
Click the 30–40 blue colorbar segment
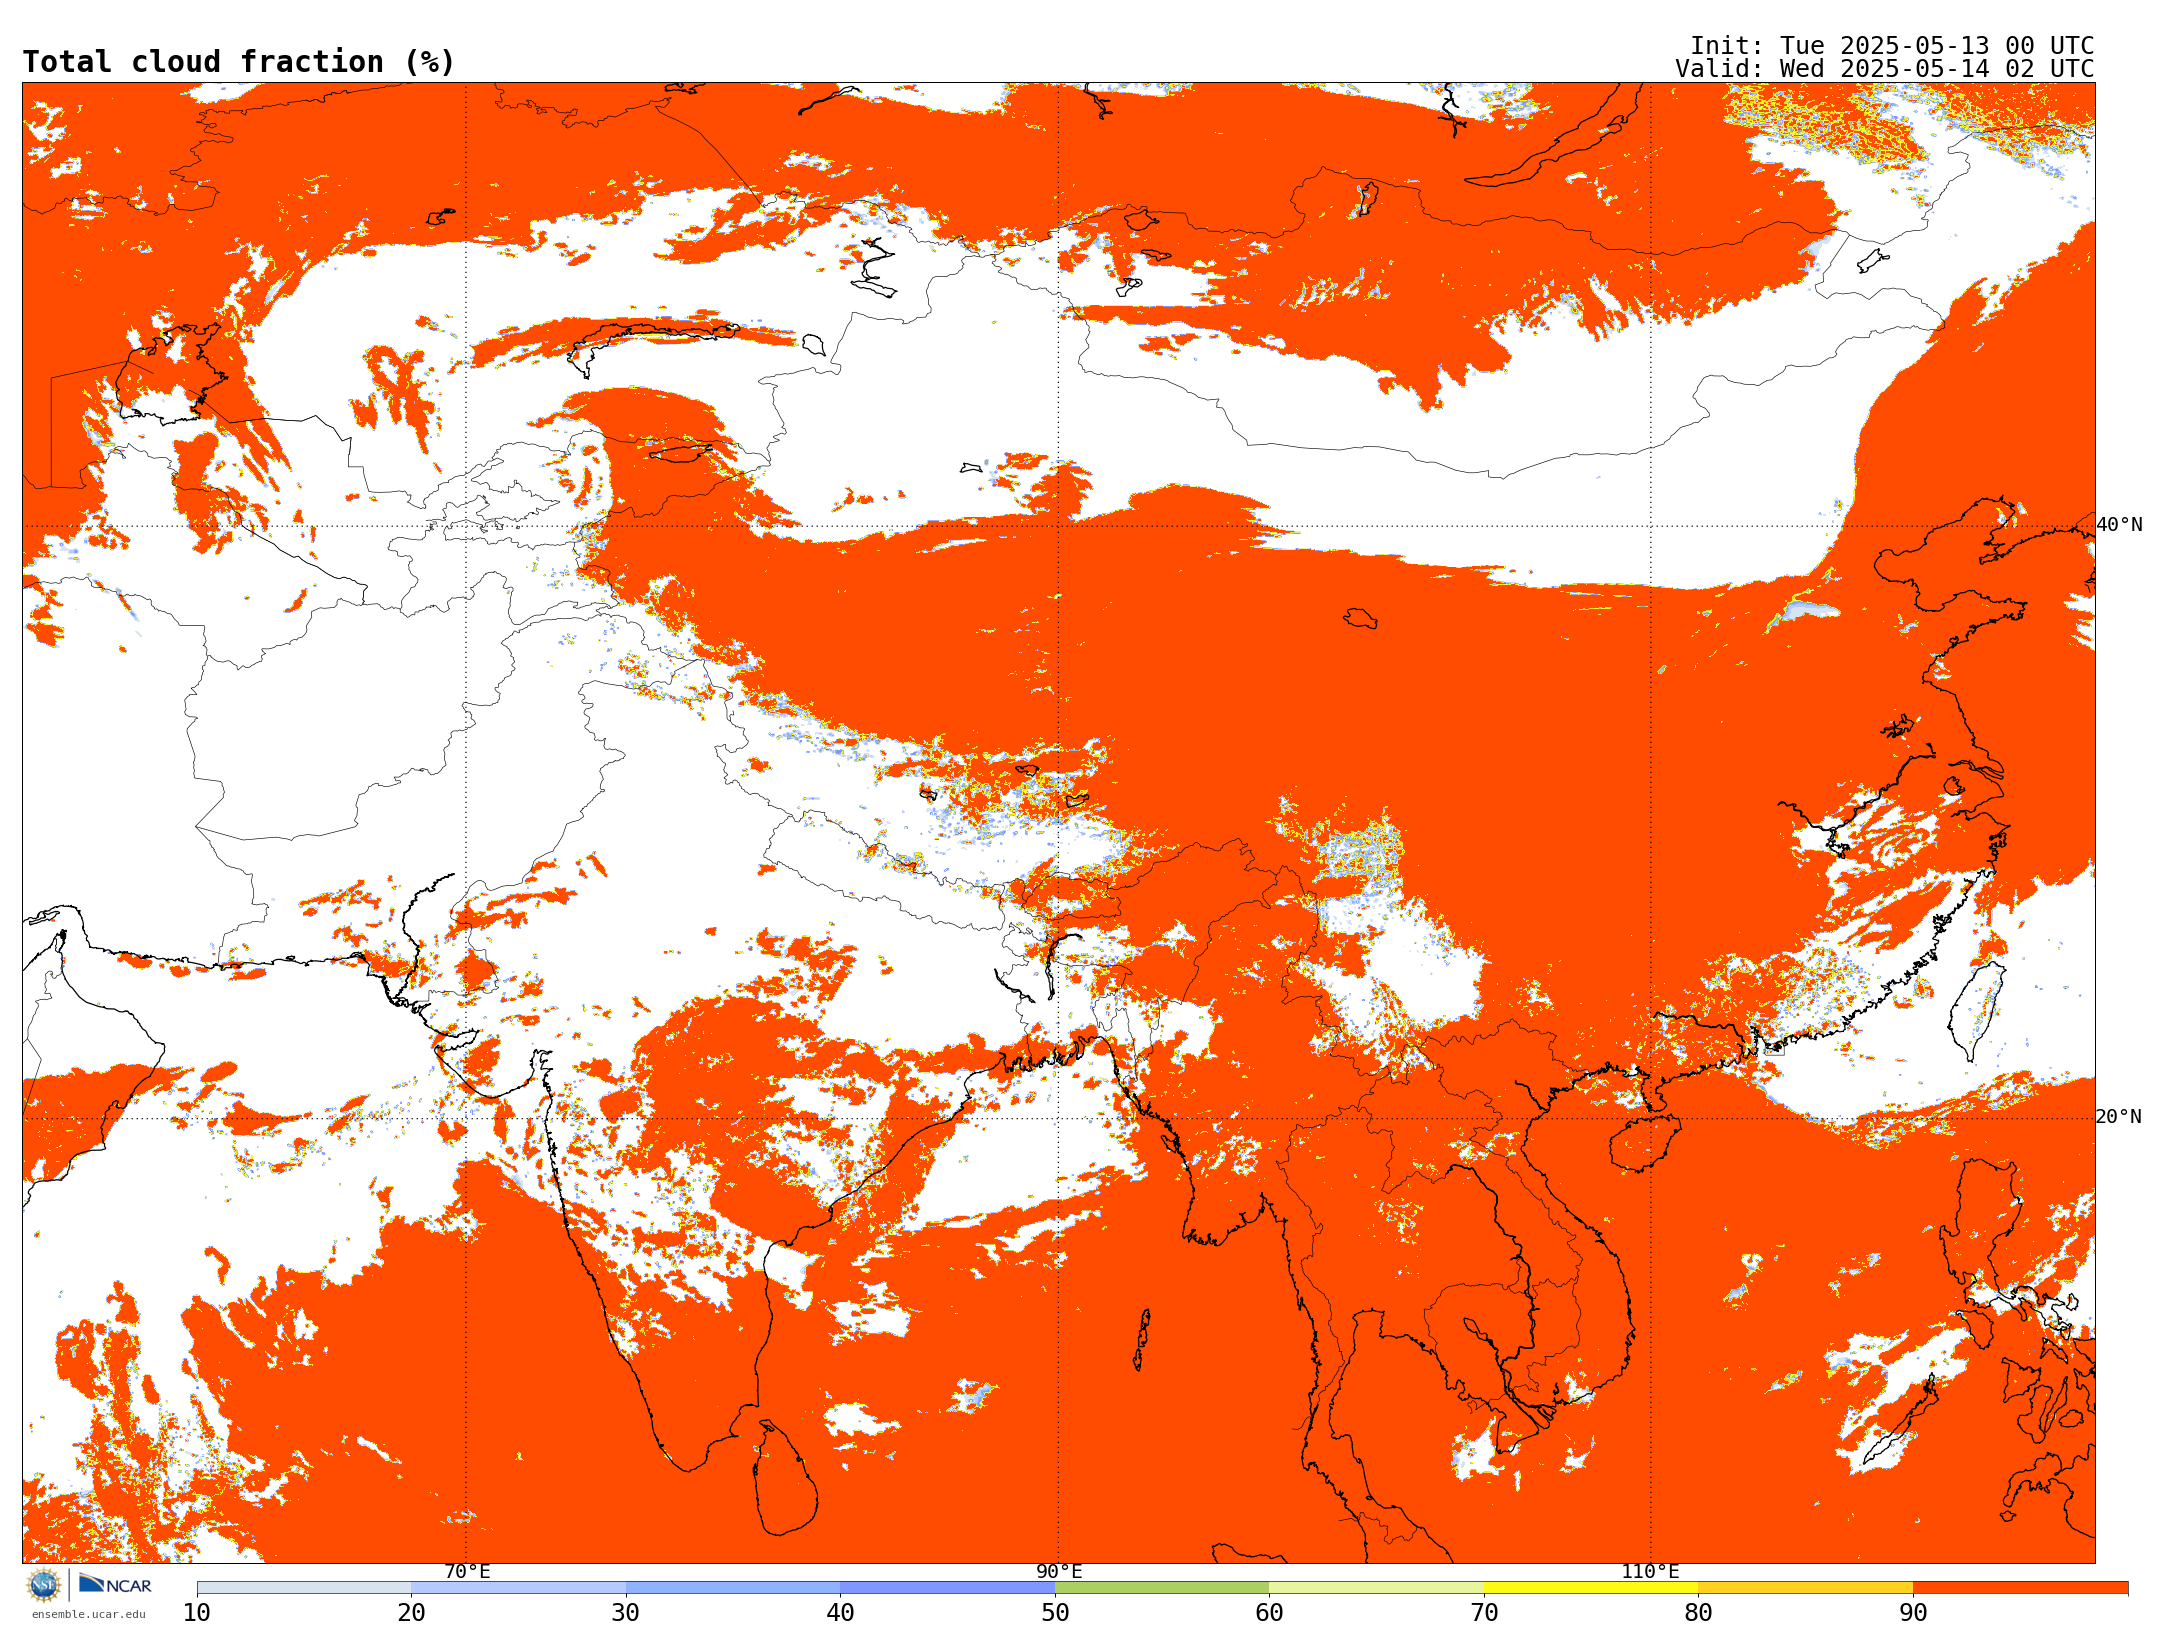coord(733,1588)
